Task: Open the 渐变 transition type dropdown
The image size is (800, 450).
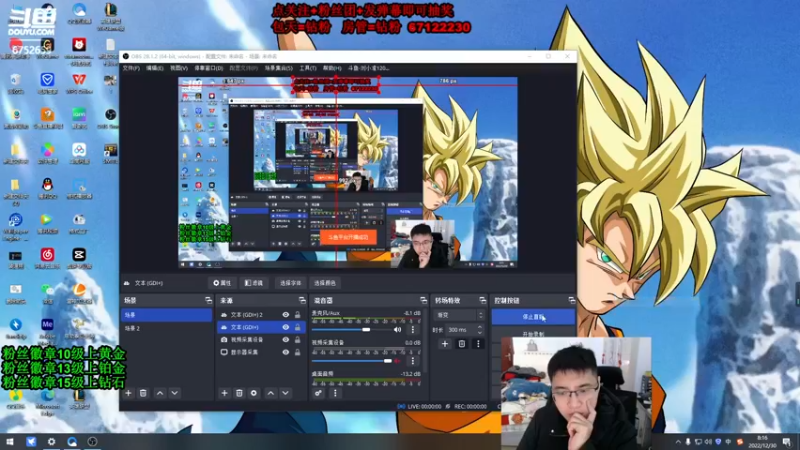Action: (x=459, y=315)
